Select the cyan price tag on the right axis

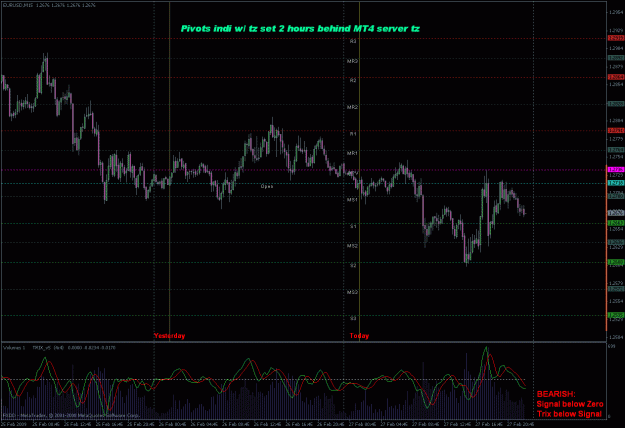tap(615, 183)
